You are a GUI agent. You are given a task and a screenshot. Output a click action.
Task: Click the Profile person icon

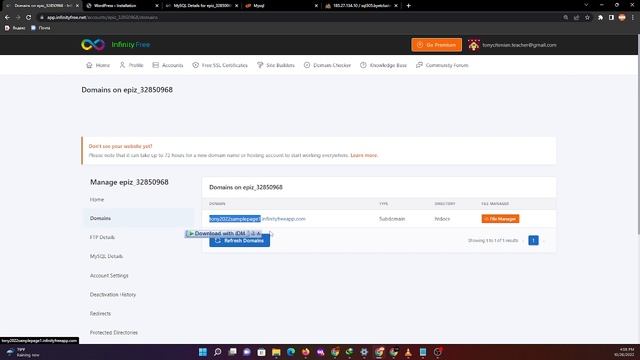point(122,65)
